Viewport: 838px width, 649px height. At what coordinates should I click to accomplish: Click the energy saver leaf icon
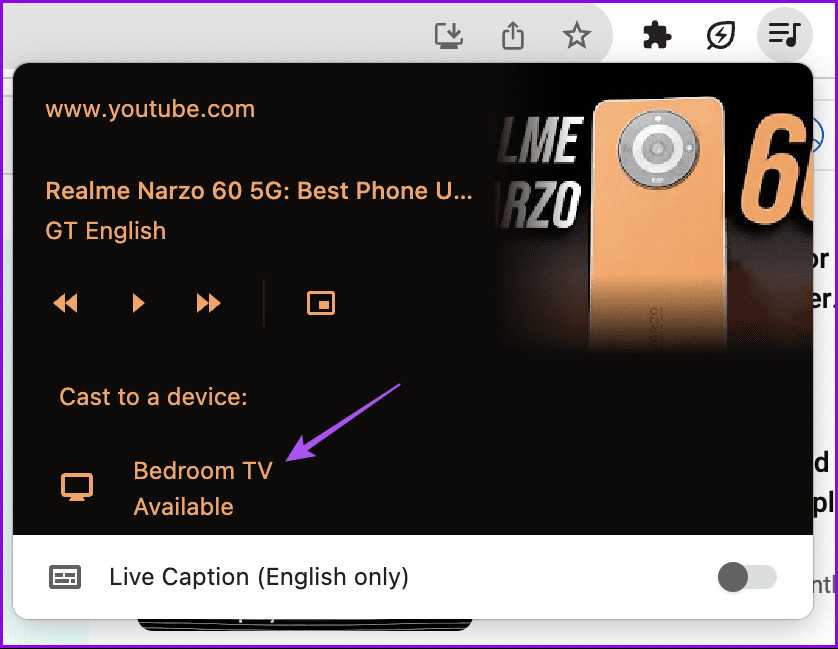coord(721,35)
